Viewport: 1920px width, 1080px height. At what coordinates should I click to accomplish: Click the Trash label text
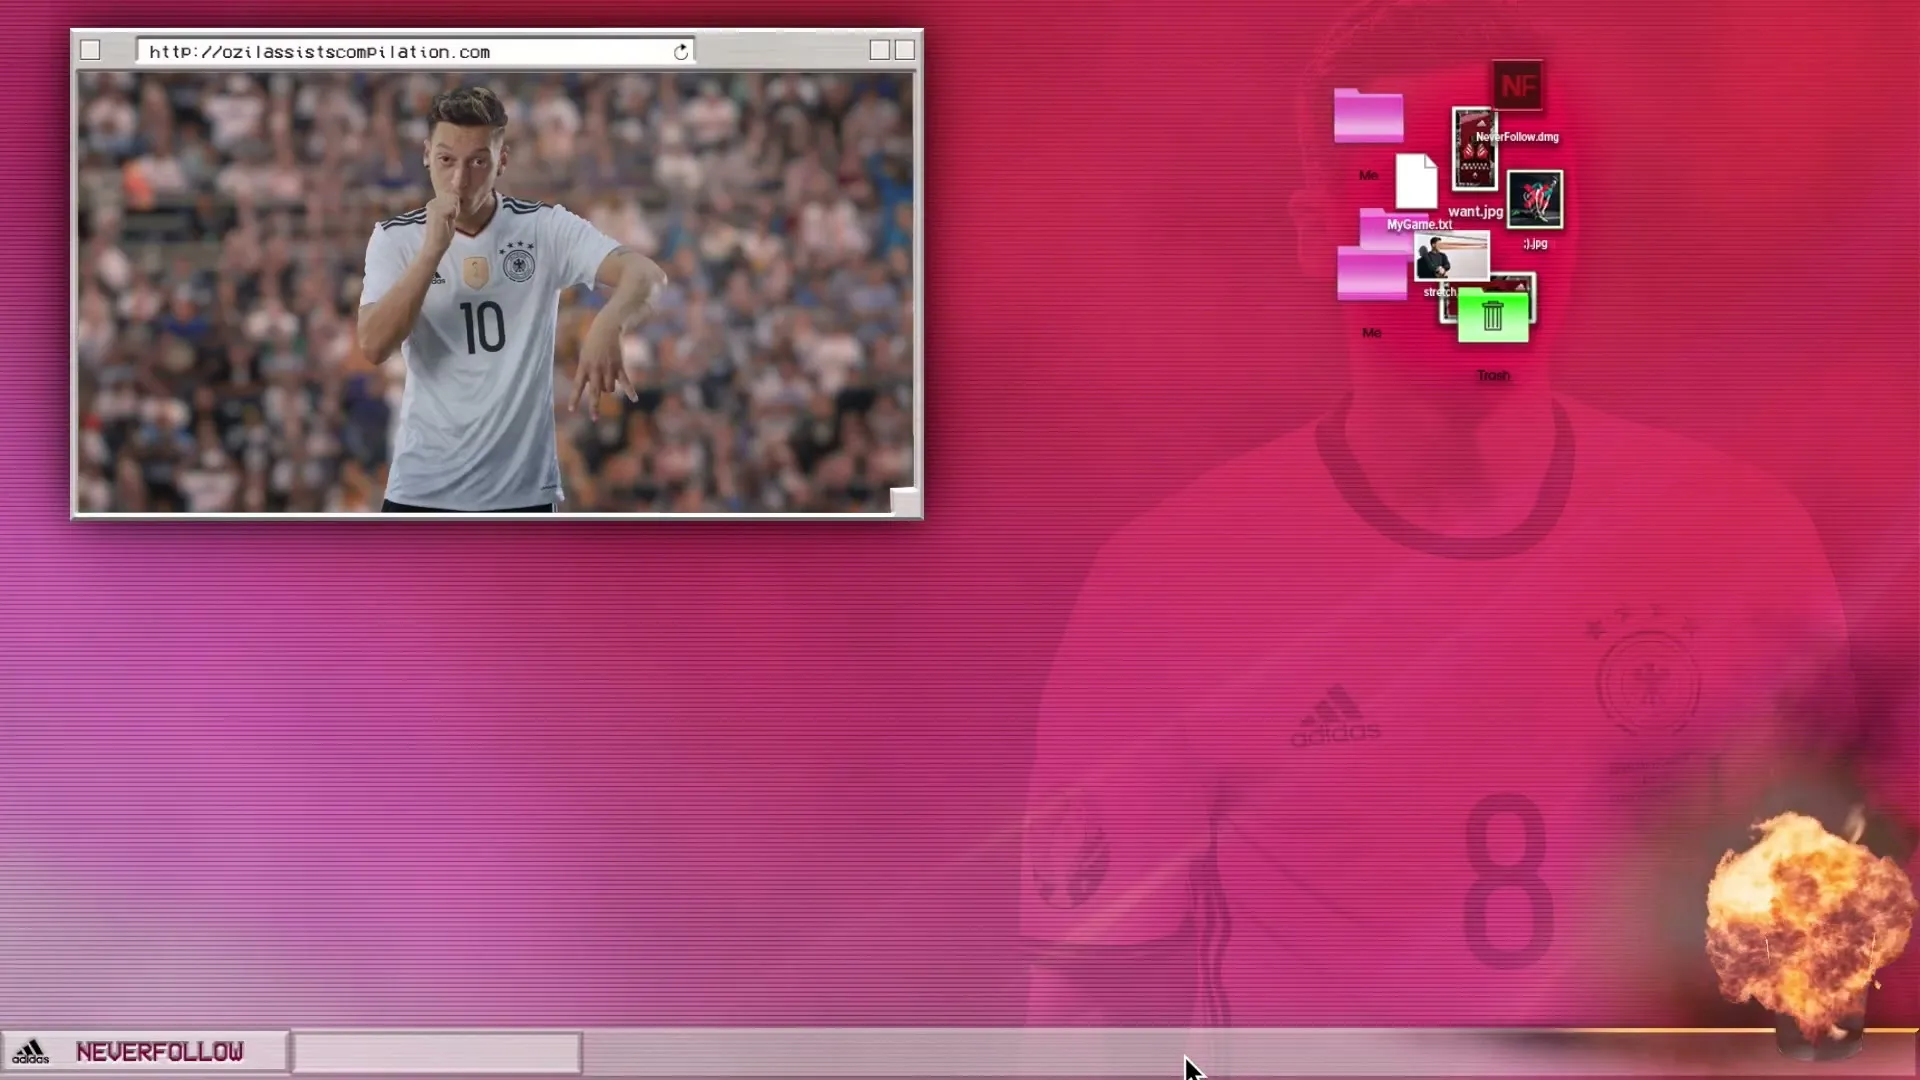[x=1493, y=375]
